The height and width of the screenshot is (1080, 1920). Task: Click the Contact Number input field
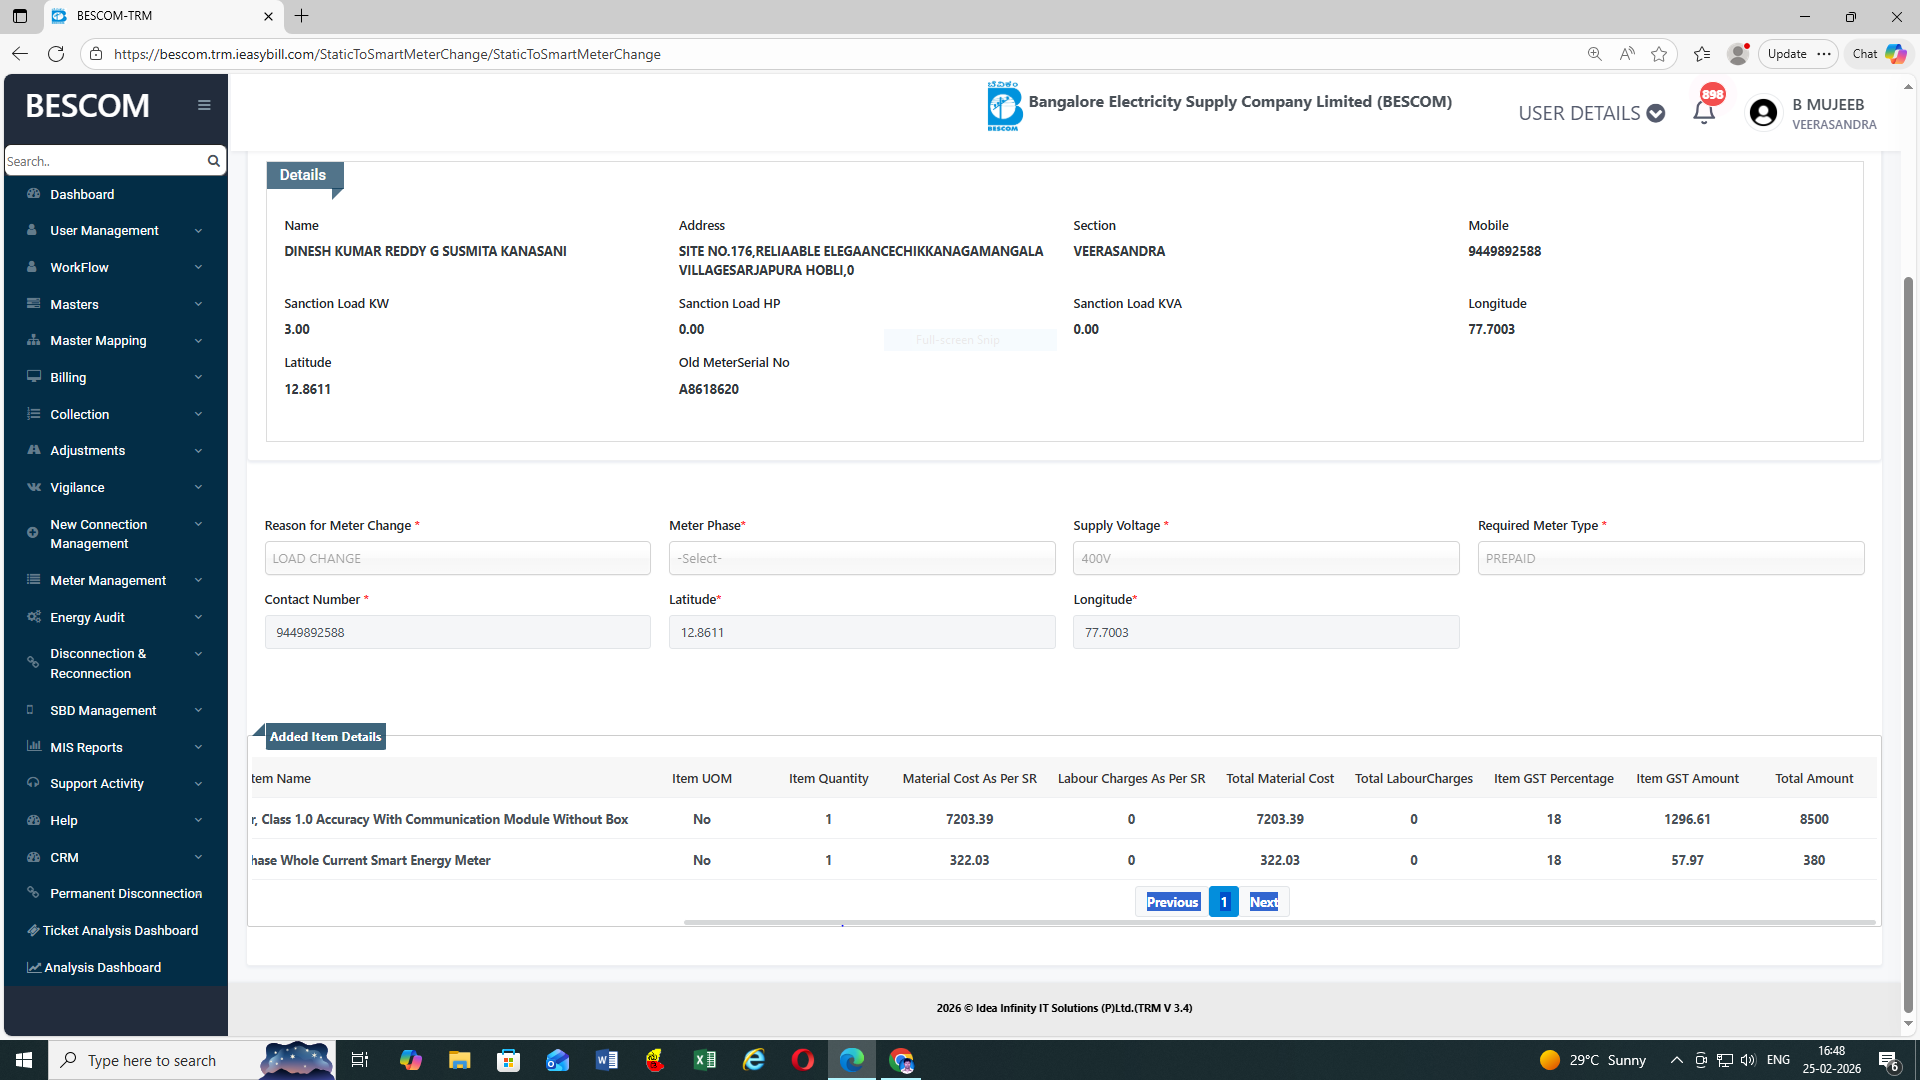point(457,632)
